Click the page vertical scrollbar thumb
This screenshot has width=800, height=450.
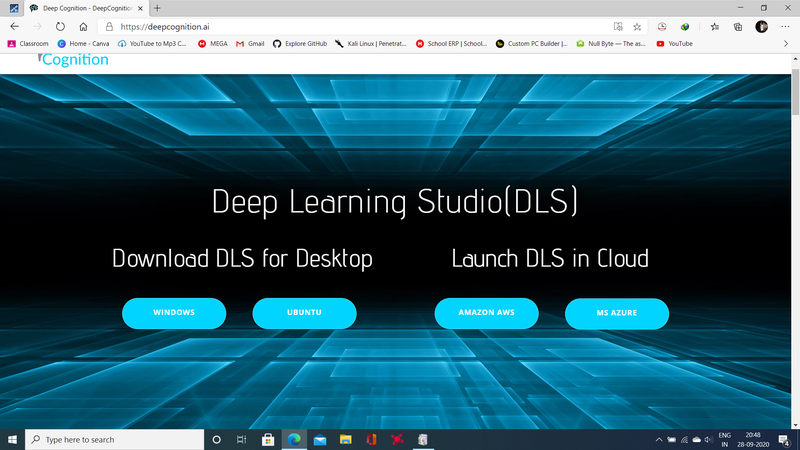coord(795,92)
